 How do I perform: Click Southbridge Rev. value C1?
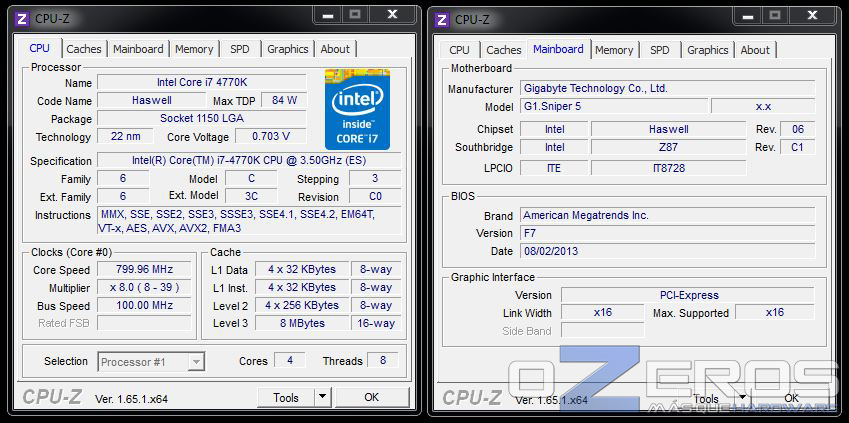click(797, 147)
